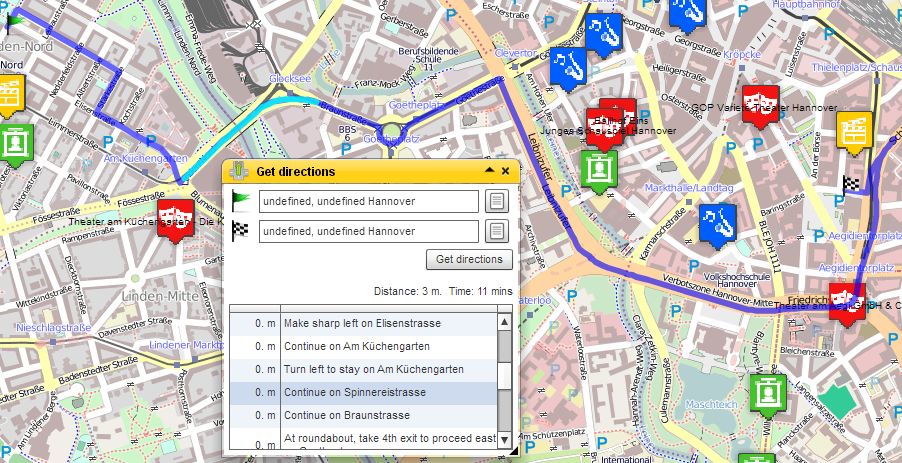Image resolution: width=902 pixels, height=463 pixels.
Task: Open the list button beside the start address
Action: pos(497,201)
